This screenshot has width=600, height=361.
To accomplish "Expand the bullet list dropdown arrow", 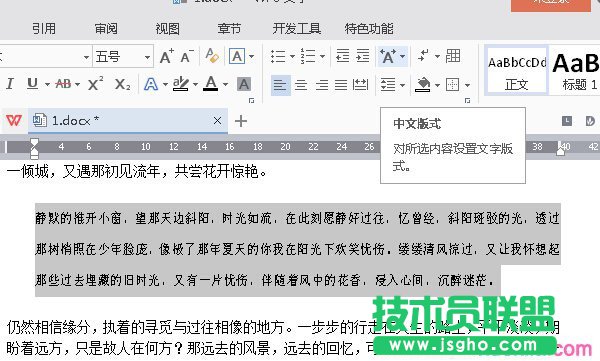I will (292, 57).
